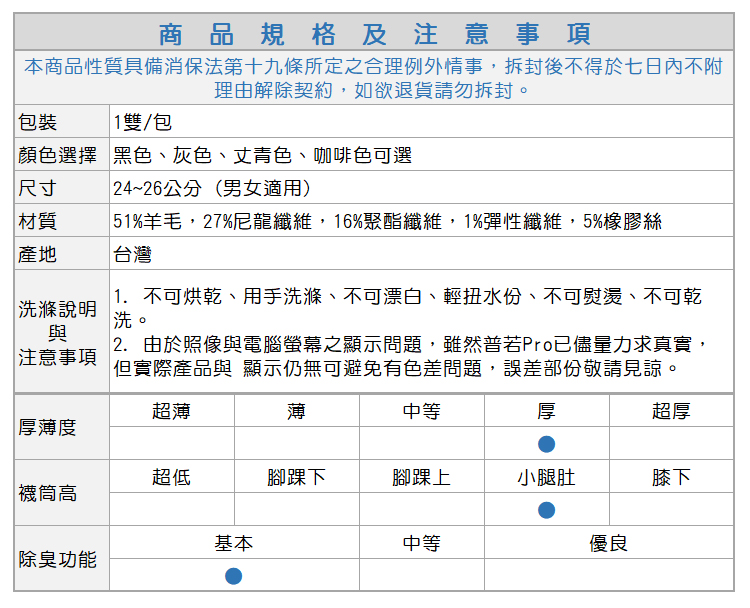Select the 材質 row label
Screen dimensions: 750x608
(x=38, y=222)
